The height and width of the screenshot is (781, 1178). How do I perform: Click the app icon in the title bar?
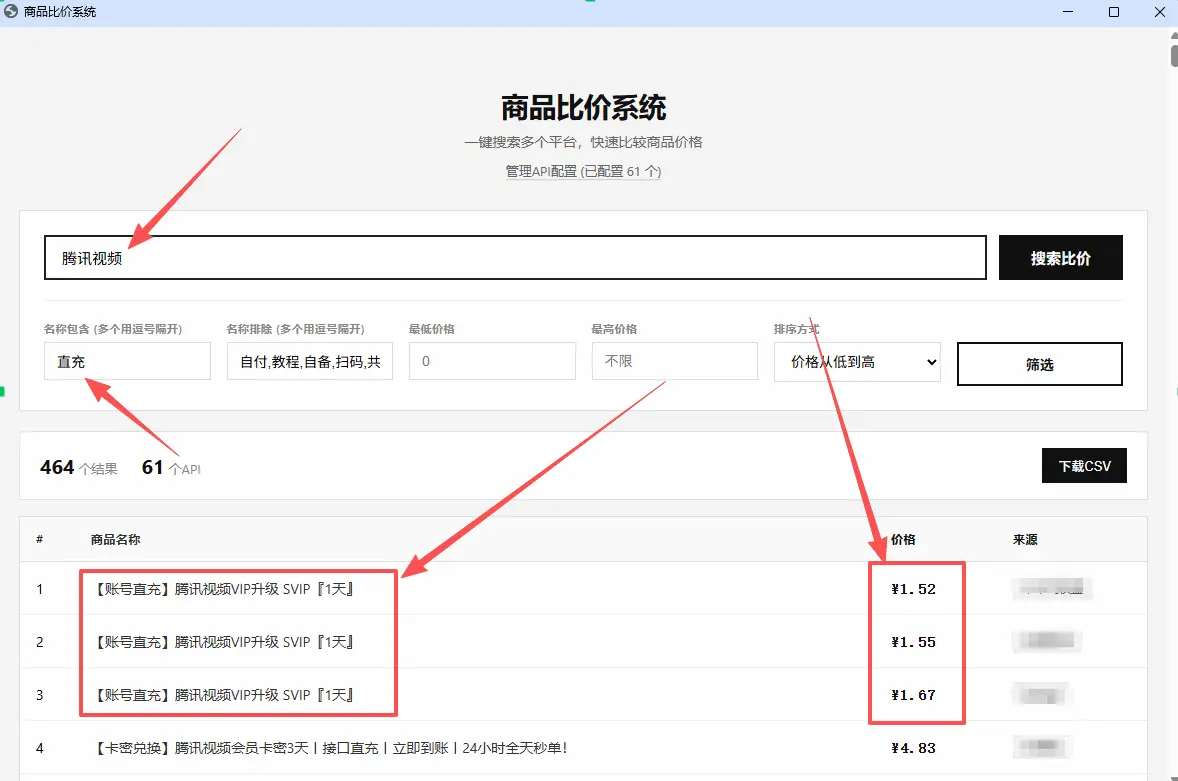(x=12, y=13)
